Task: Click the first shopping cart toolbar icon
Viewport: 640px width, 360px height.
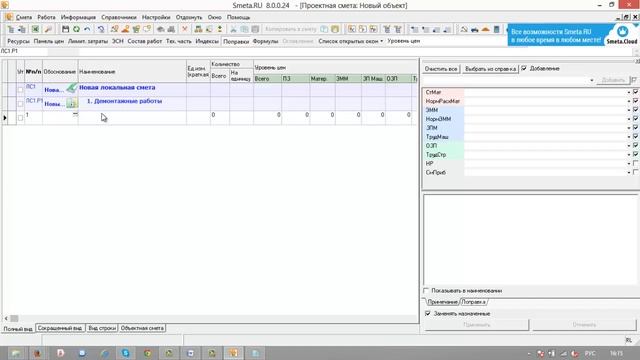Action: click(x=387, y=29)
